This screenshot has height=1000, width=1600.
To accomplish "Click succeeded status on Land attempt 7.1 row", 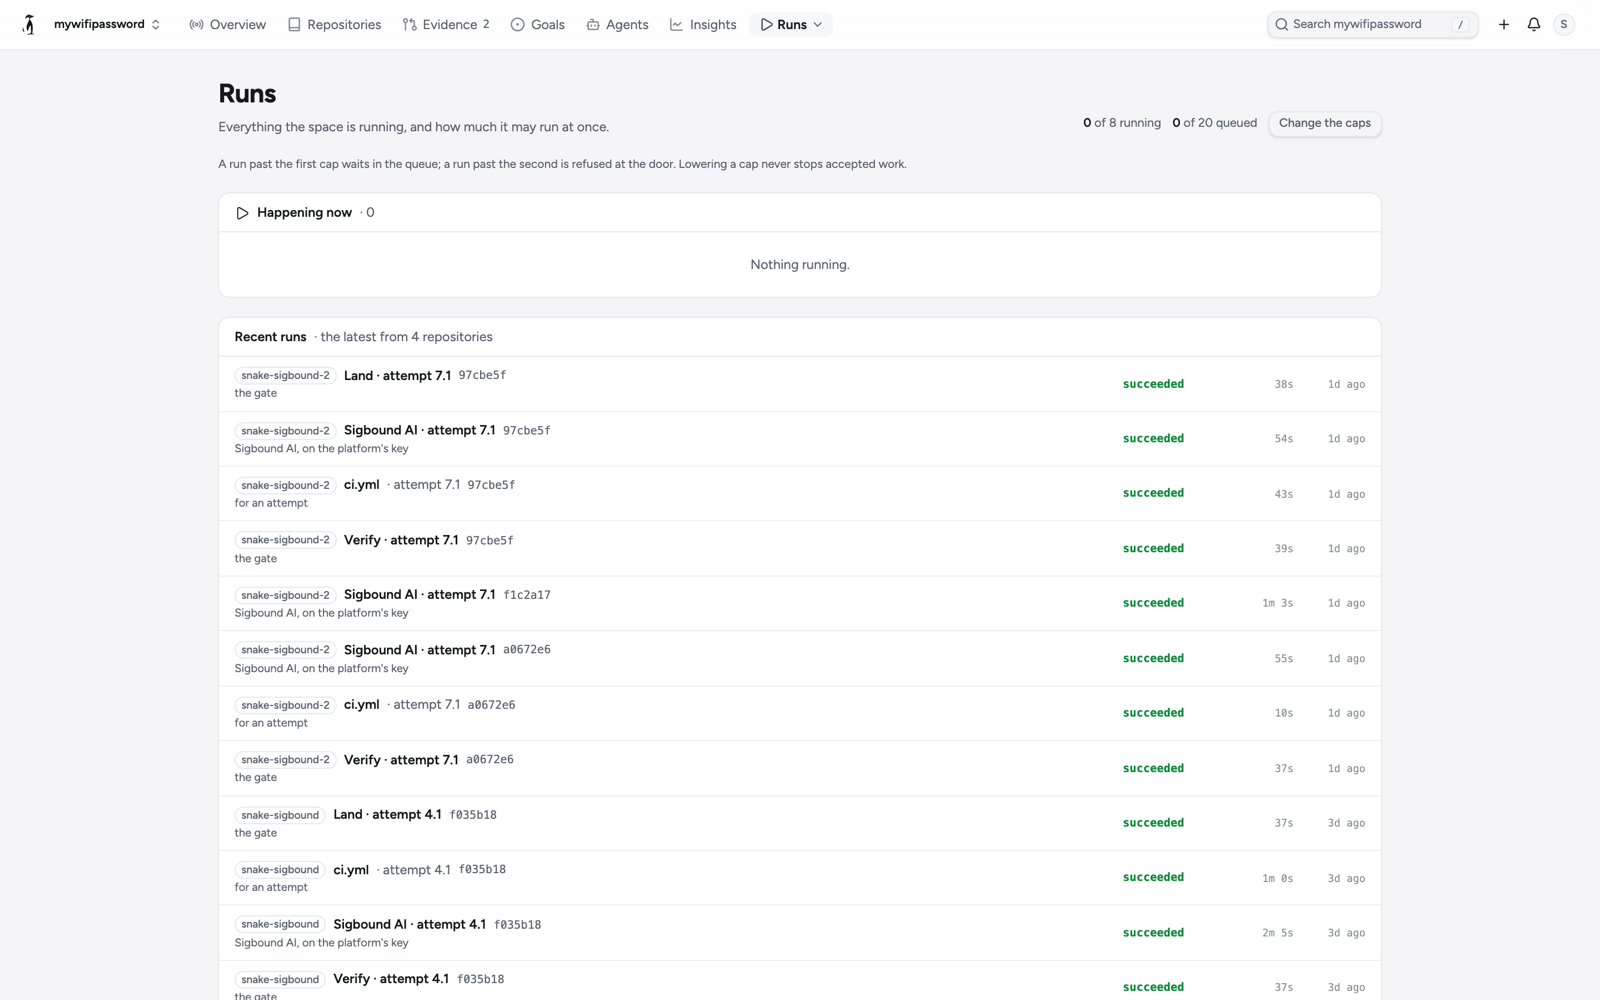I will (1153, 384).
